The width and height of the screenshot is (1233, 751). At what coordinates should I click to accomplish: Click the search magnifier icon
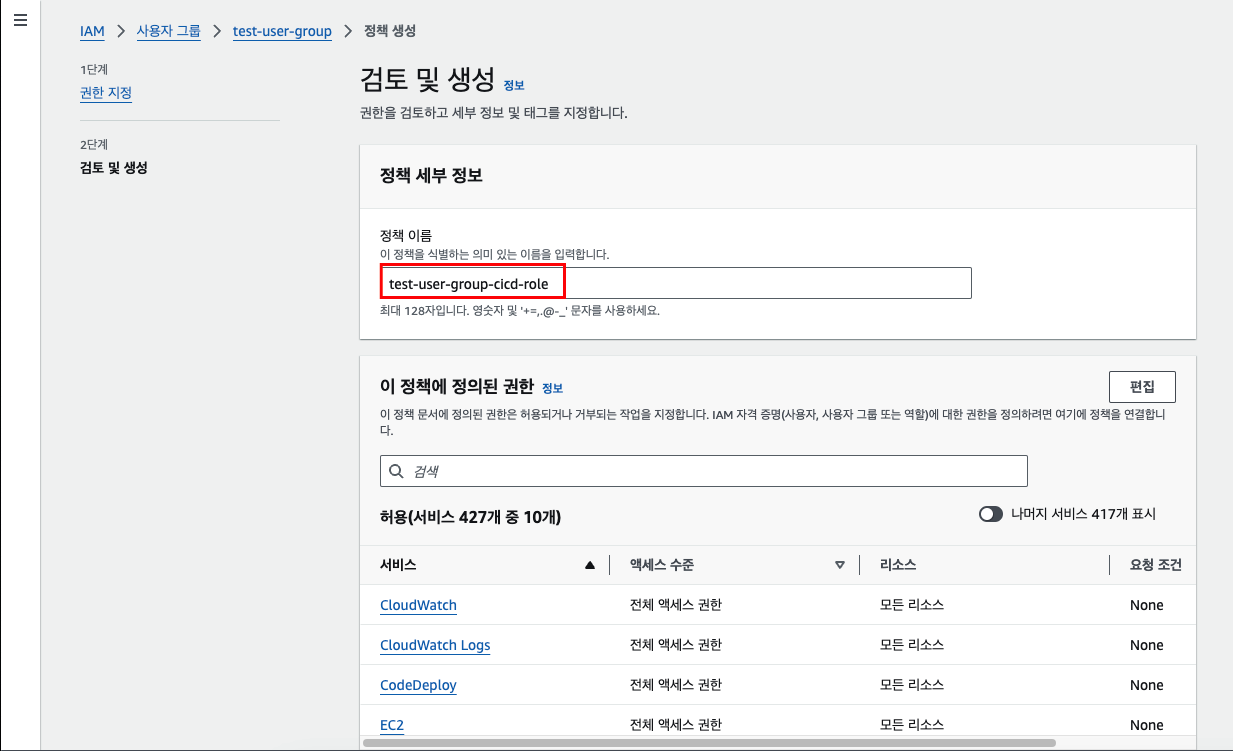point(397,470)
